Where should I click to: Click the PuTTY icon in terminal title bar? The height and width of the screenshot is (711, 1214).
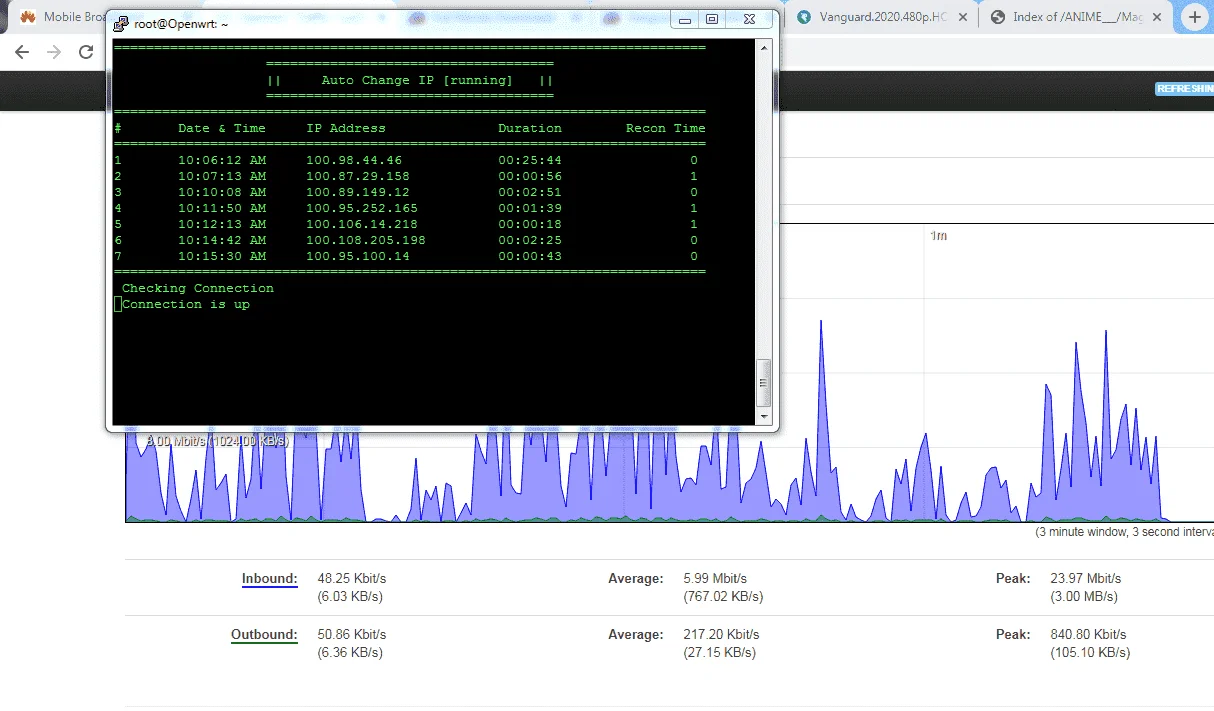pyautogui.click(x=121, y=24)
